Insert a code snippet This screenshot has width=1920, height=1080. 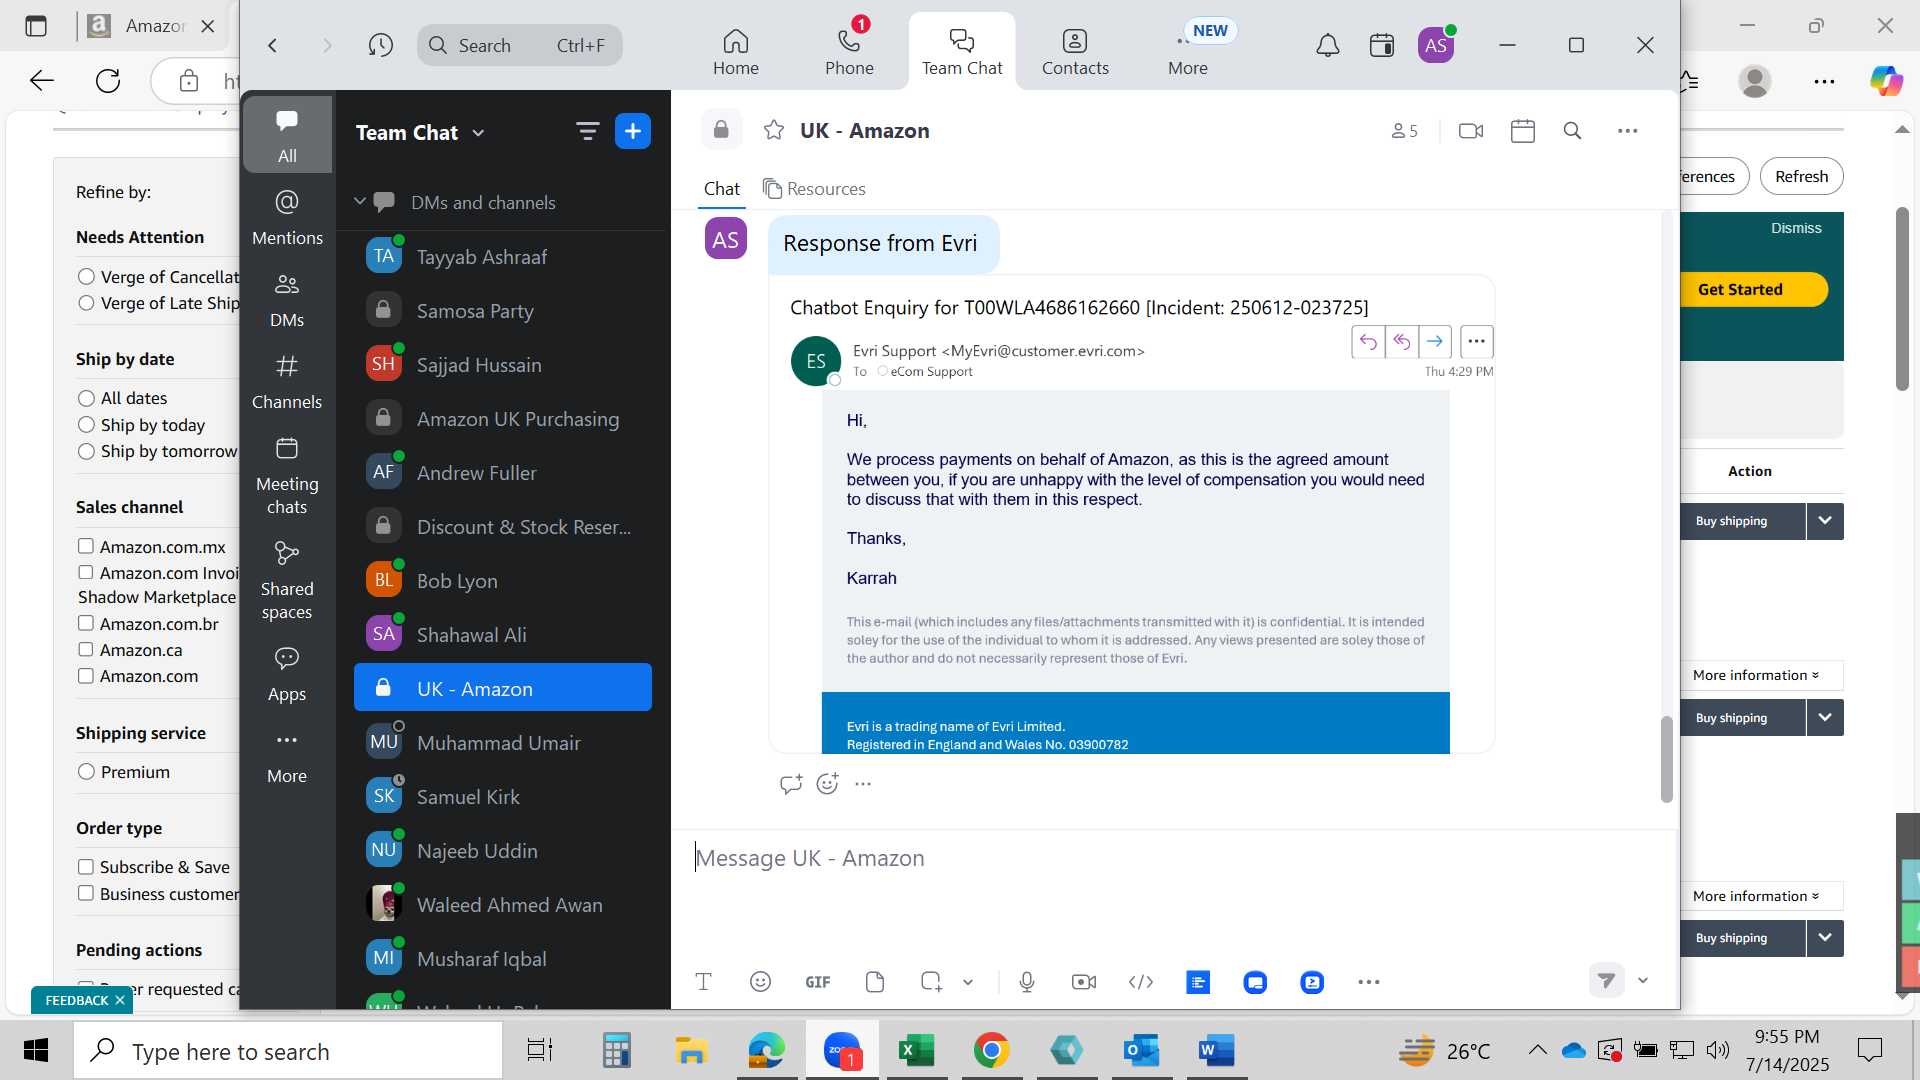pyautogui.click(x=1140, y=982)
